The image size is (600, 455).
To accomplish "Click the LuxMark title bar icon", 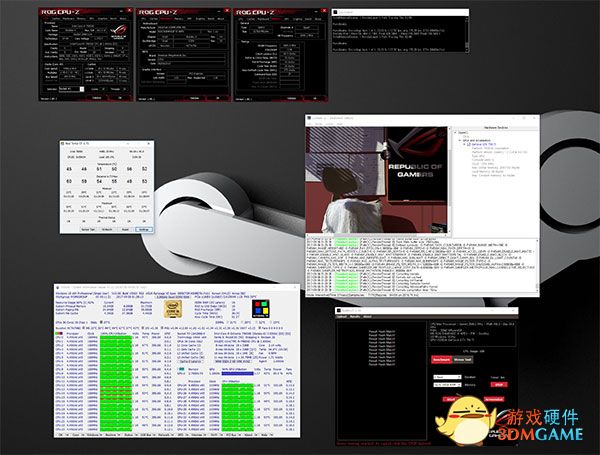I will [309, 117].
